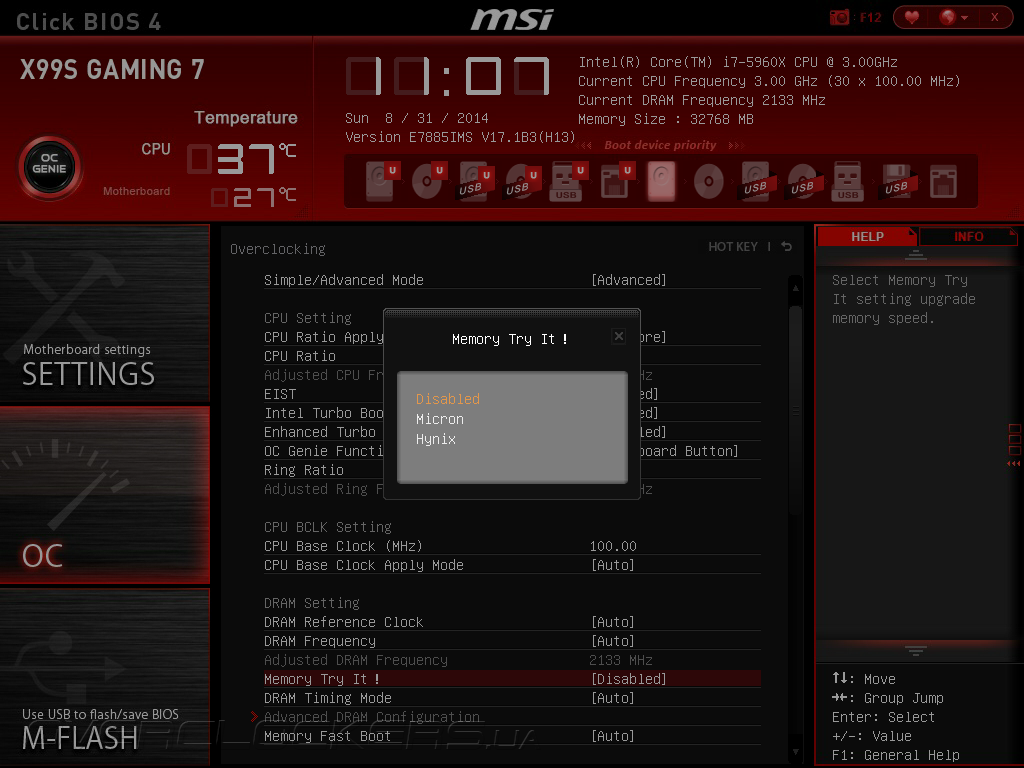Close the BIOS with the top X

point(994,17)
